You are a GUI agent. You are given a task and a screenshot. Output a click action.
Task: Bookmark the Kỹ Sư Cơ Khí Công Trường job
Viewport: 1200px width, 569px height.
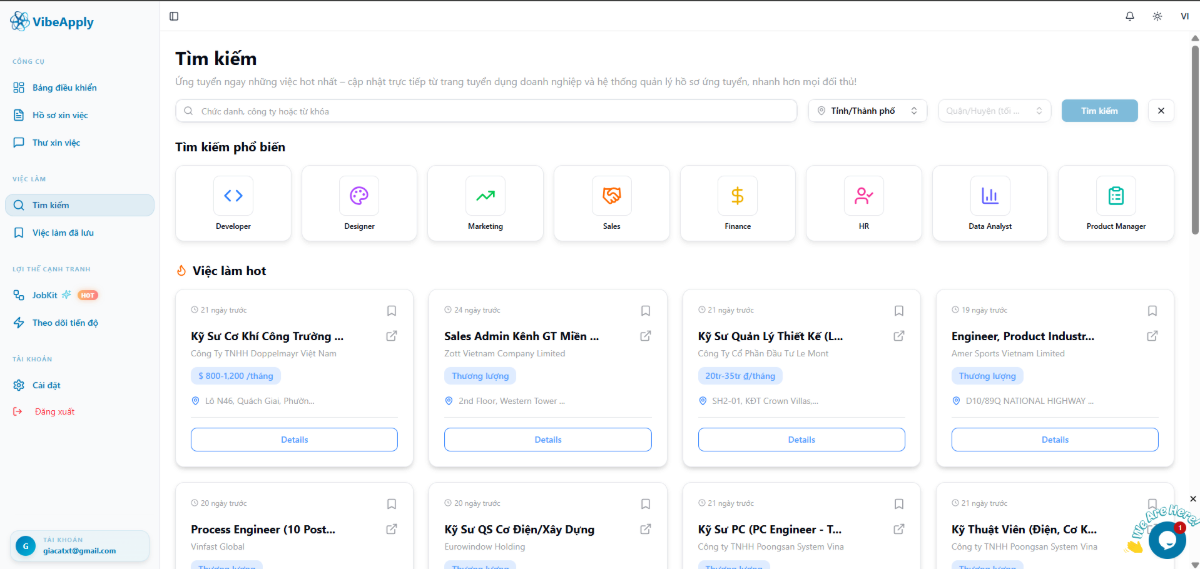392,311
